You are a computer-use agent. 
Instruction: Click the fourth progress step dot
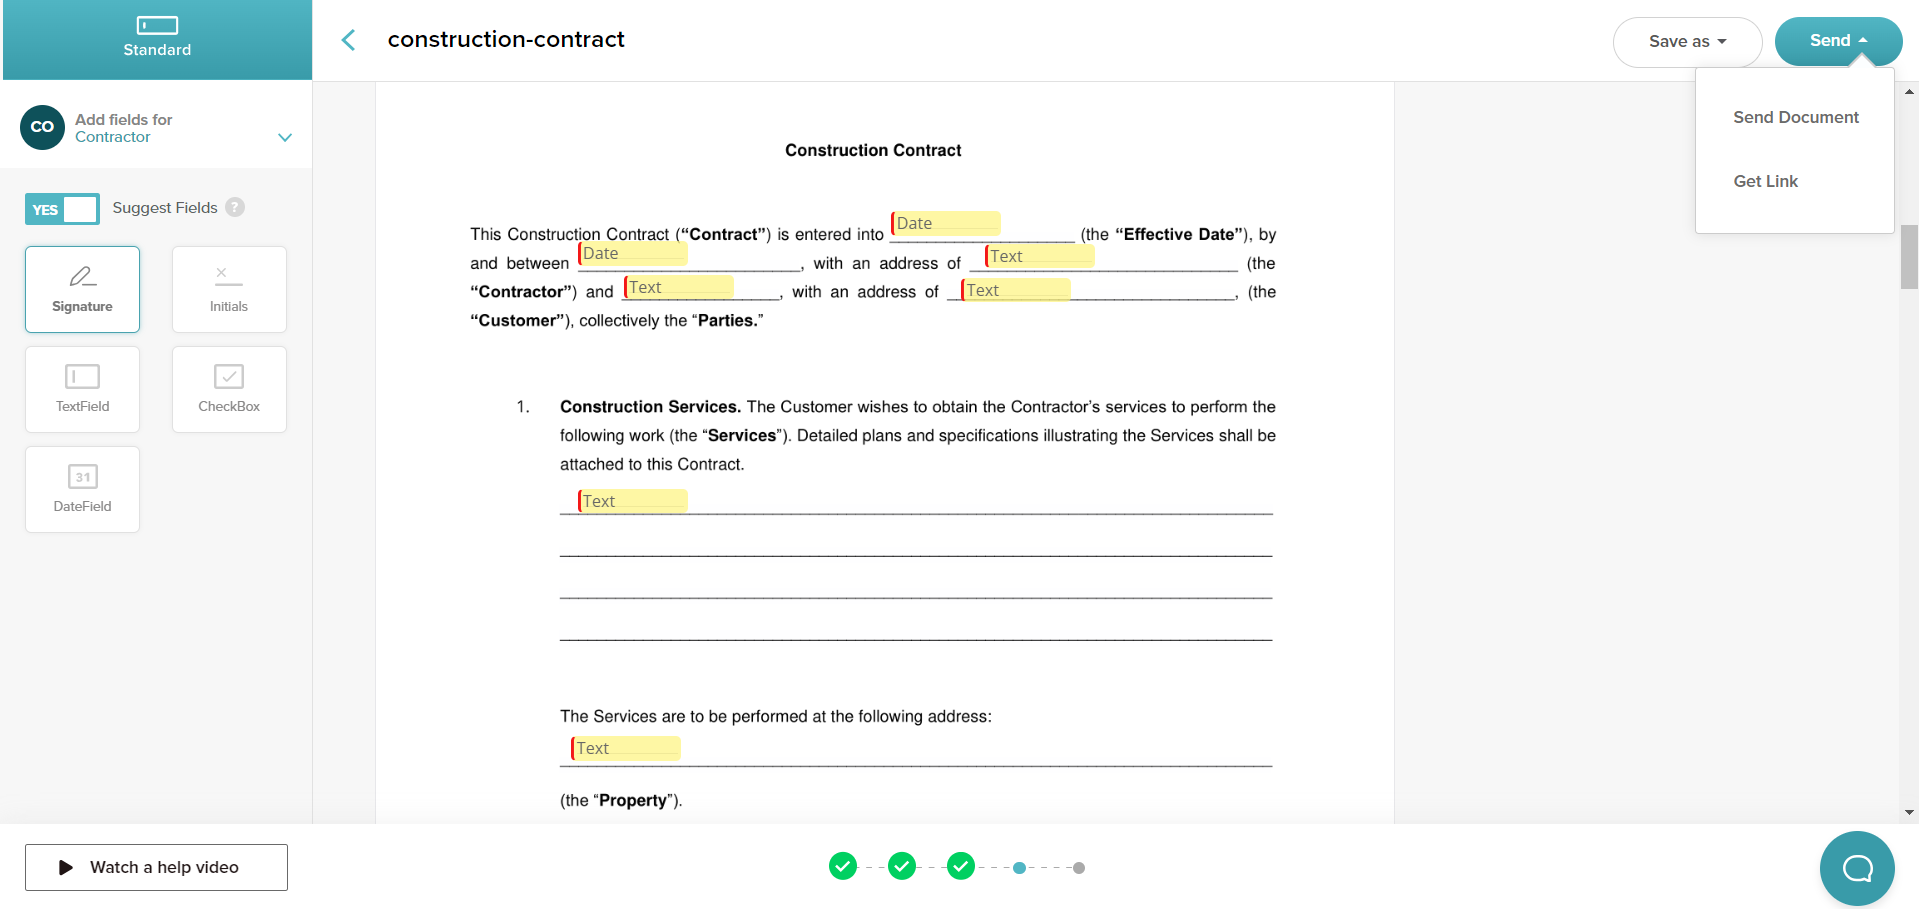click(1019, 868)
